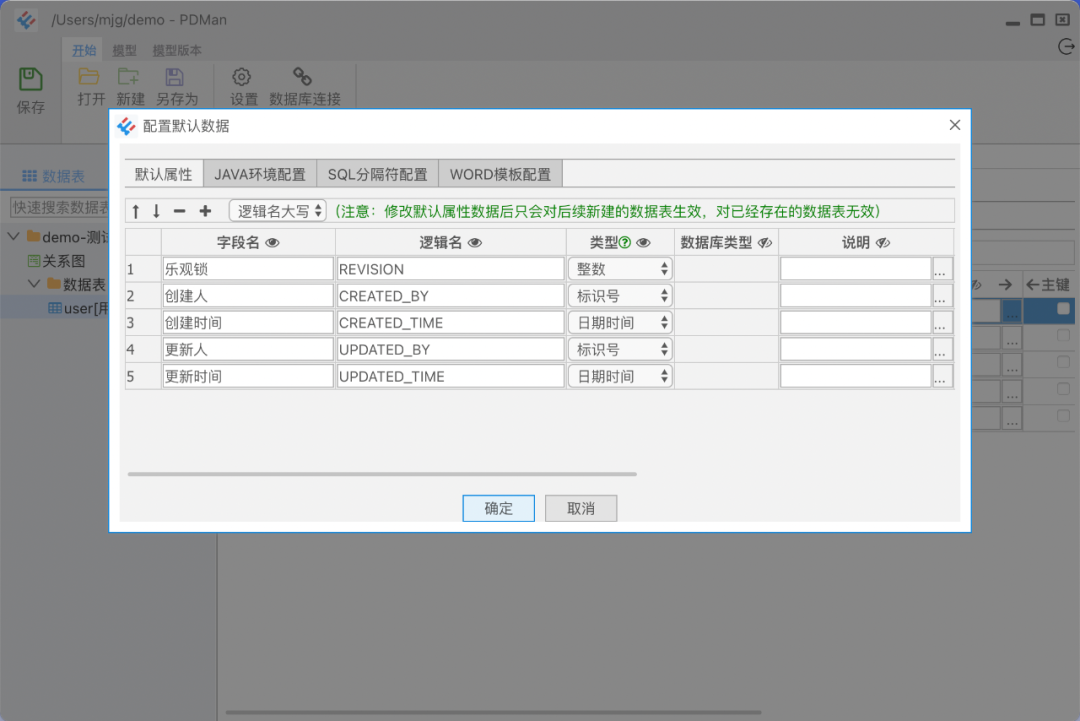This screenshot has height=721, width=1080.
Task: Add a row with the plus icon
Action: click(x=205, y=211)
